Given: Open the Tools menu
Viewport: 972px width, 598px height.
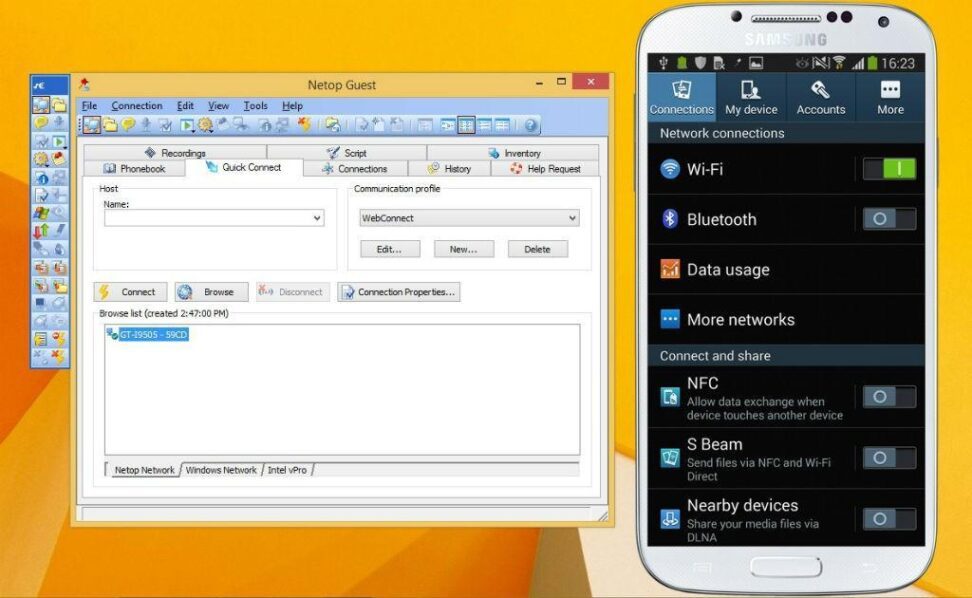Looking at the screenshot, I should click(x=256, y=105).
